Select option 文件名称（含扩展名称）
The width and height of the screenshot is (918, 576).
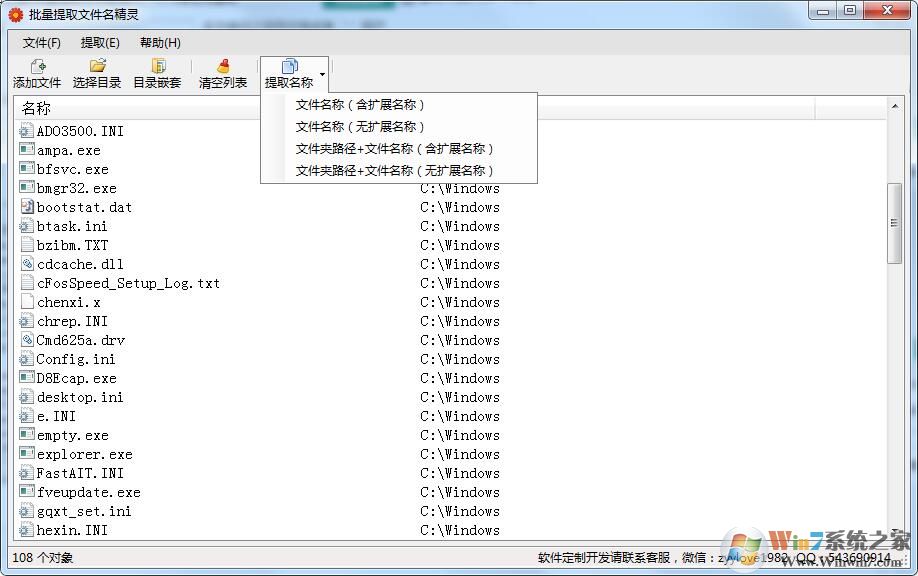[361, 105]
